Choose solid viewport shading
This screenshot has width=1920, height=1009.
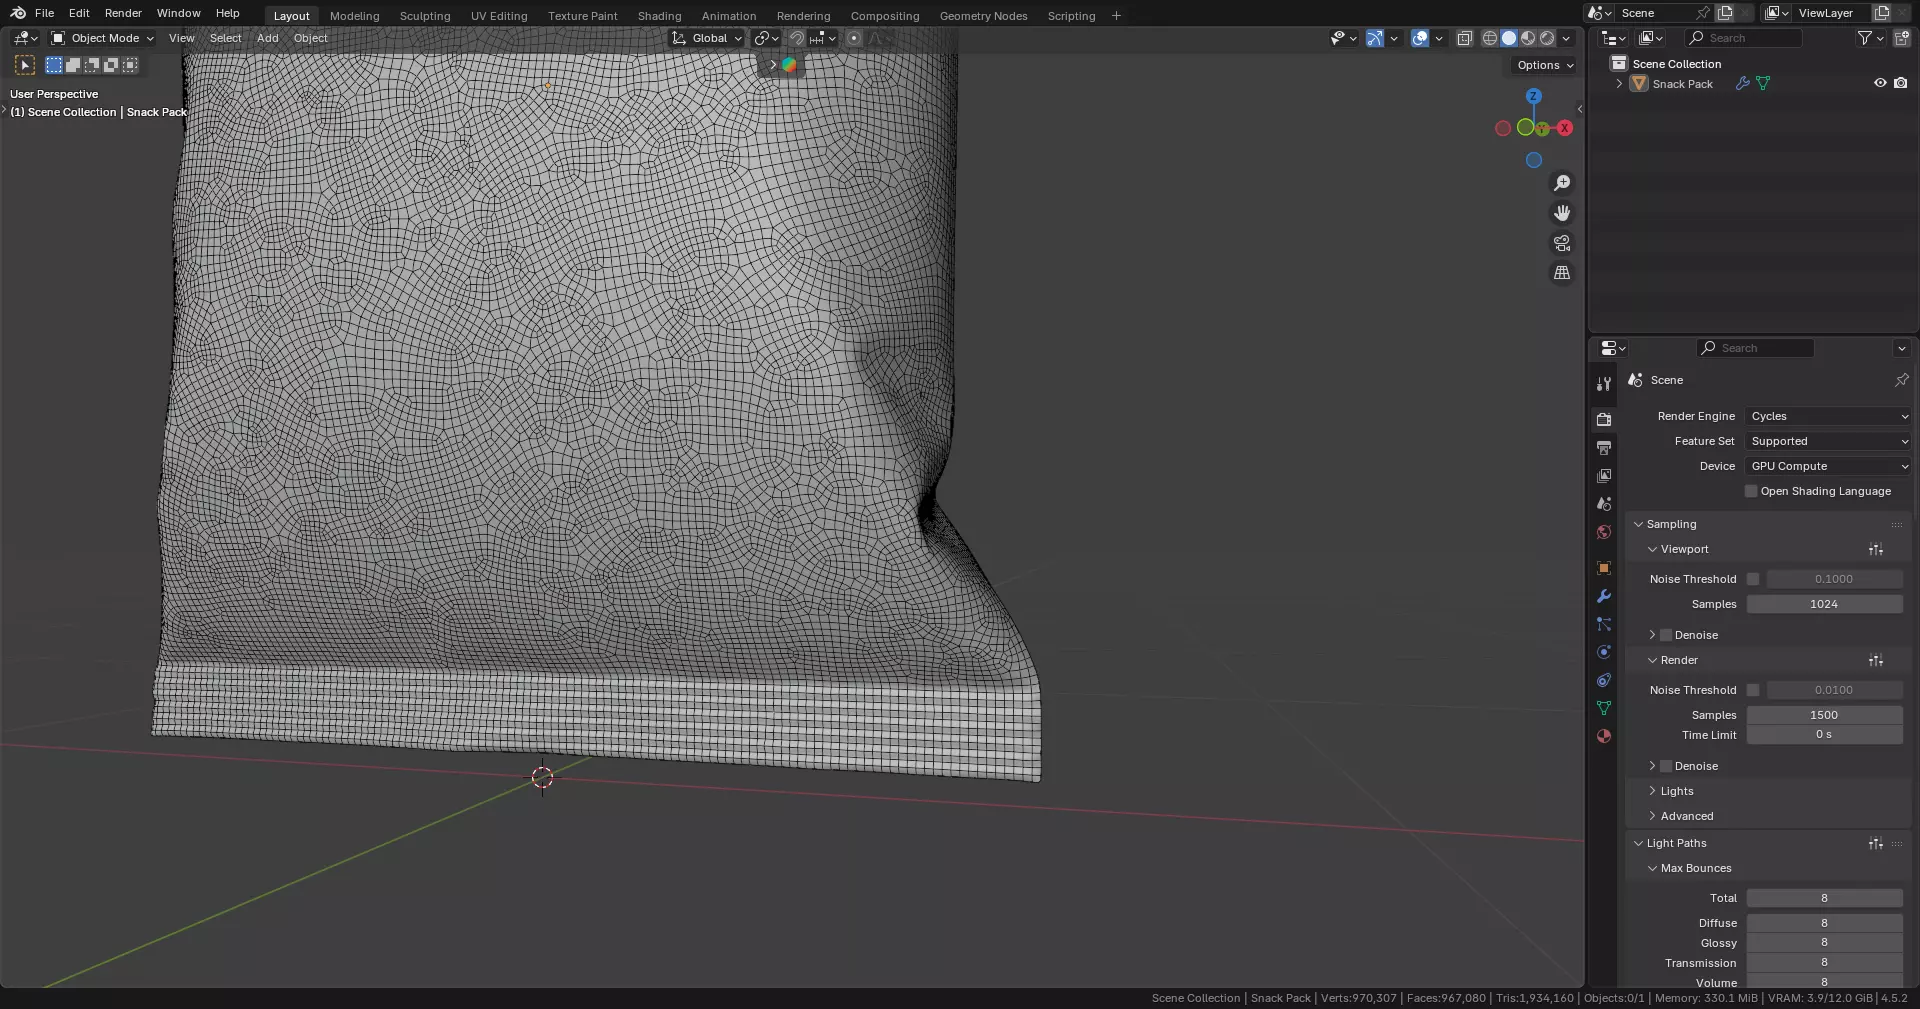(x=1509, y=38)
